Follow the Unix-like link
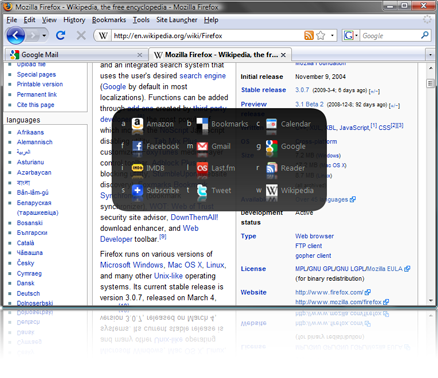438x378 pixels. [168, 276]
